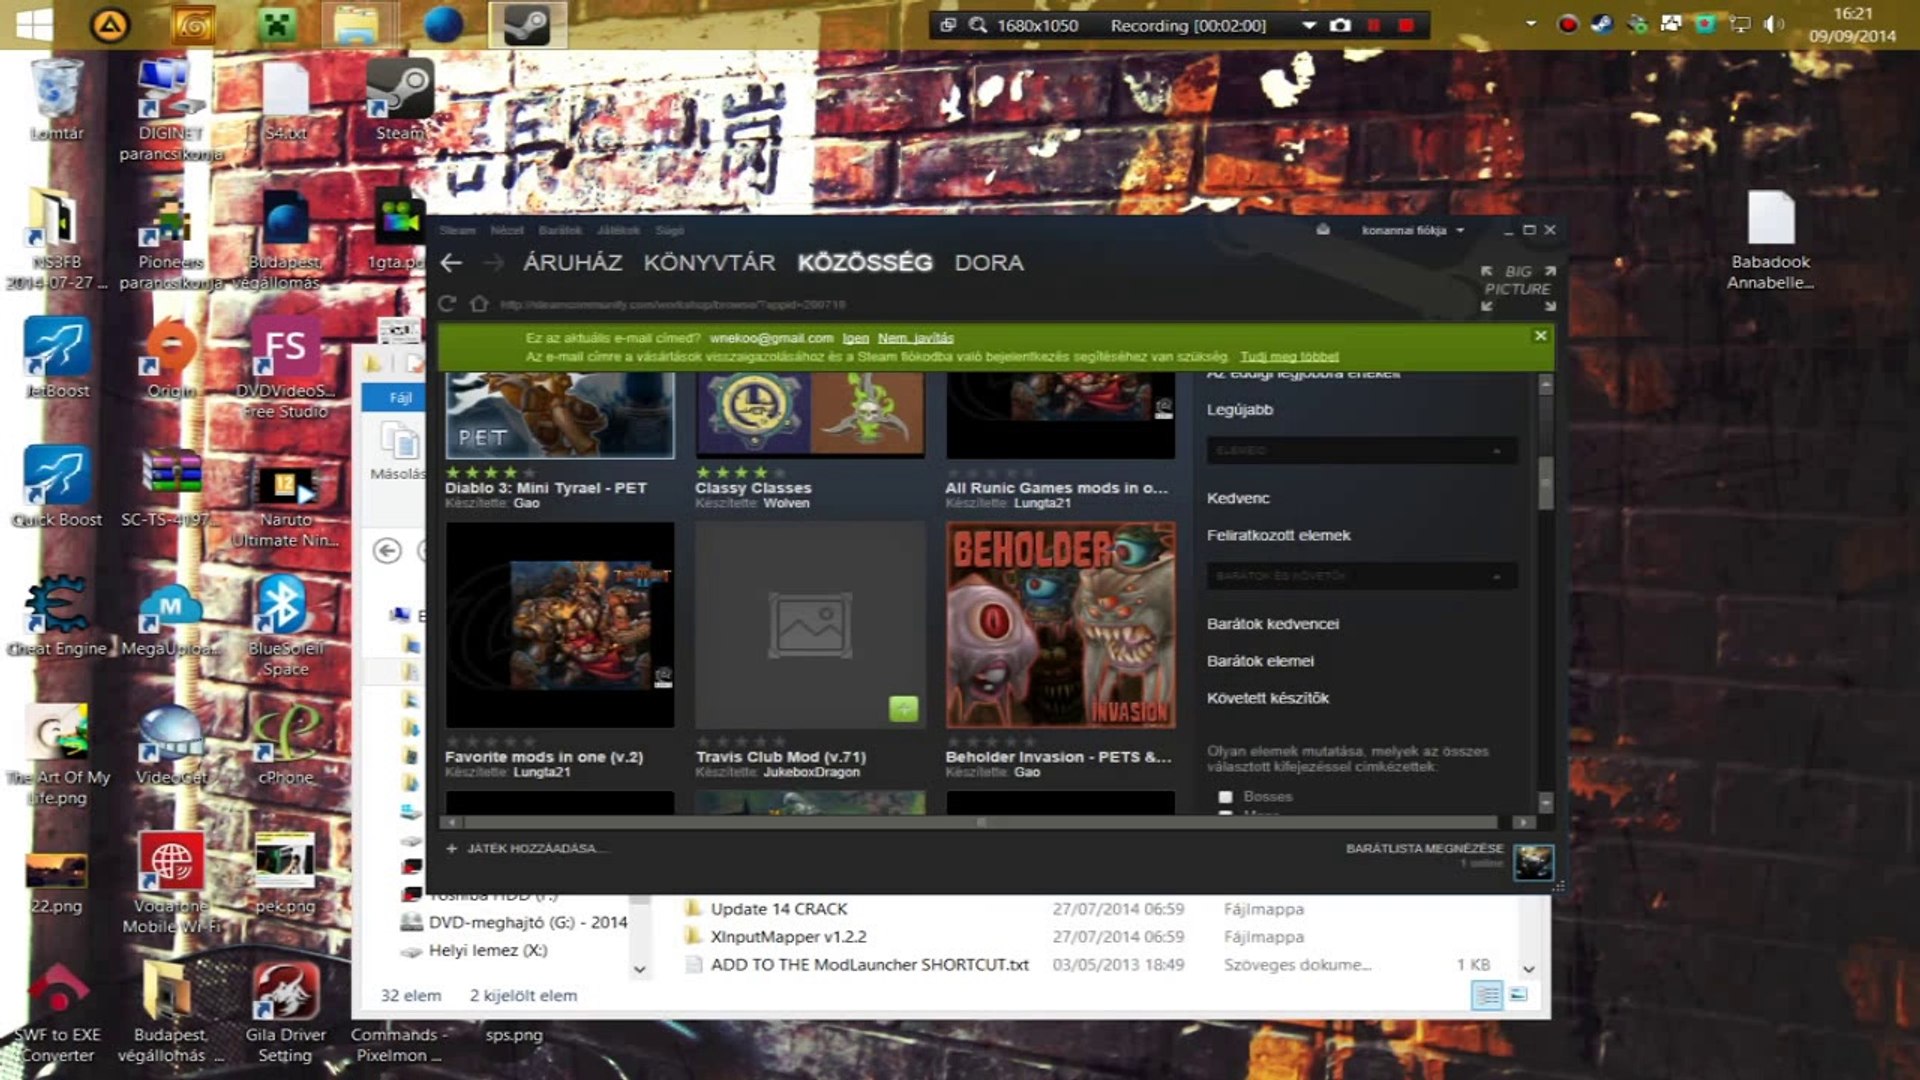The image size is (1920, 1080).
Task: Open Diablo 3: Mini Tyrael - PET thumbnail
Action: click(x=560, y=415)
